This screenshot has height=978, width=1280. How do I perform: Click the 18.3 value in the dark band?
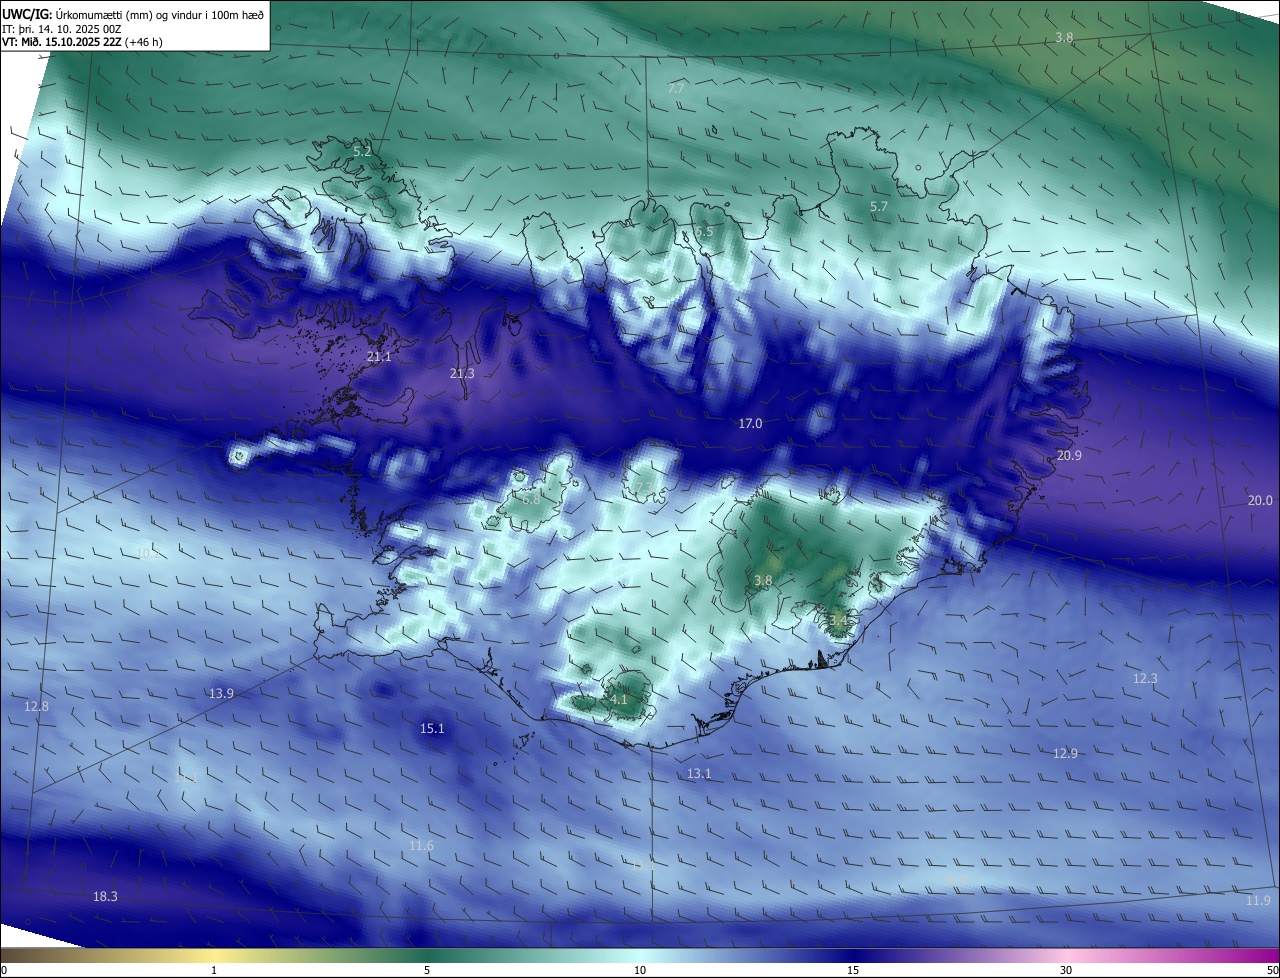tap(105, 897)
